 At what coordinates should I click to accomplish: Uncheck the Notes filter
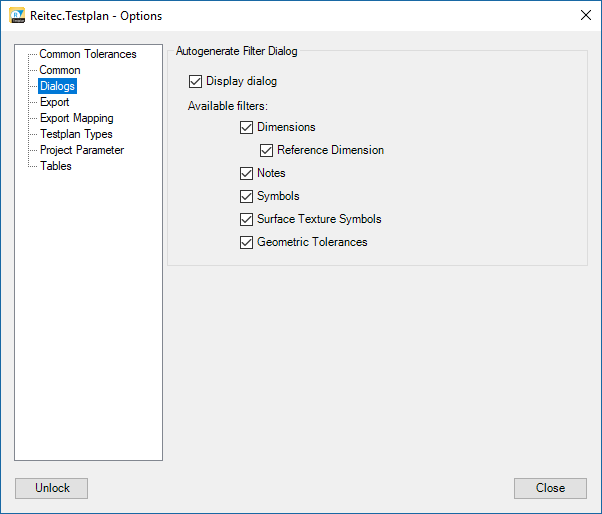pyautogui.click(x=247, y=173)
